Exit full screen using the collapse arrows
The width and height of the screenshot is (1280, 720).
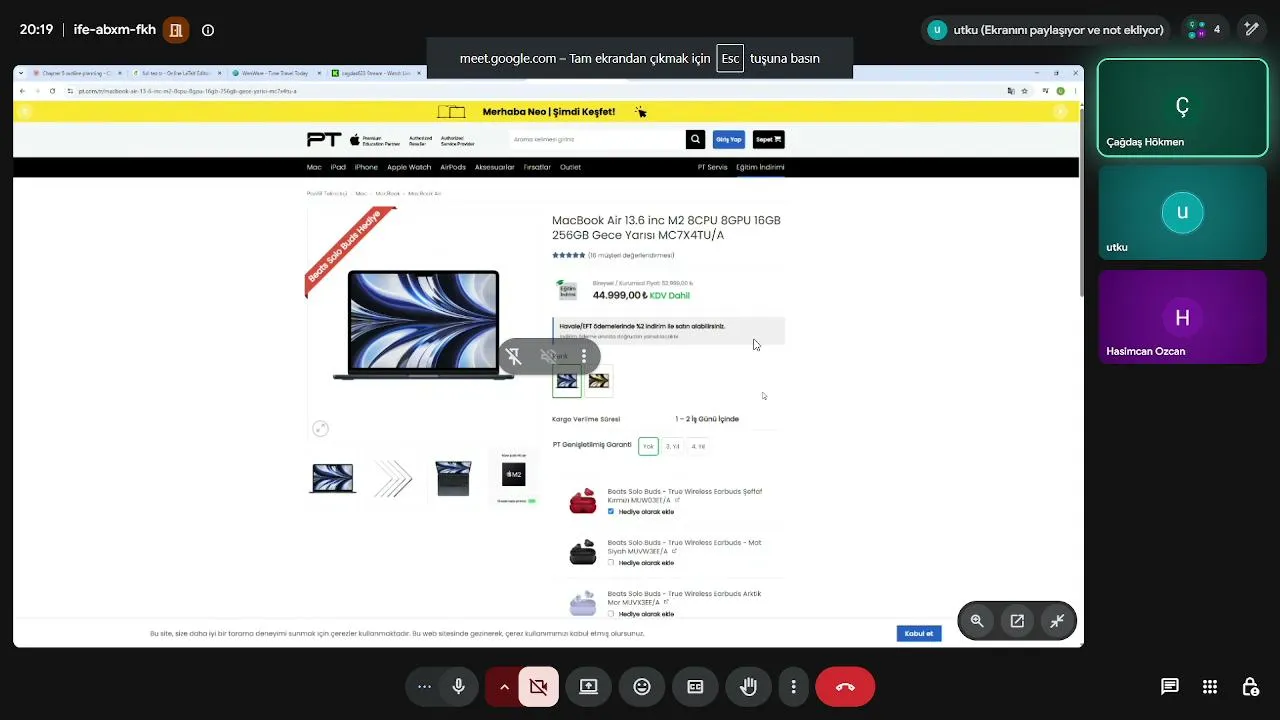1057,621
